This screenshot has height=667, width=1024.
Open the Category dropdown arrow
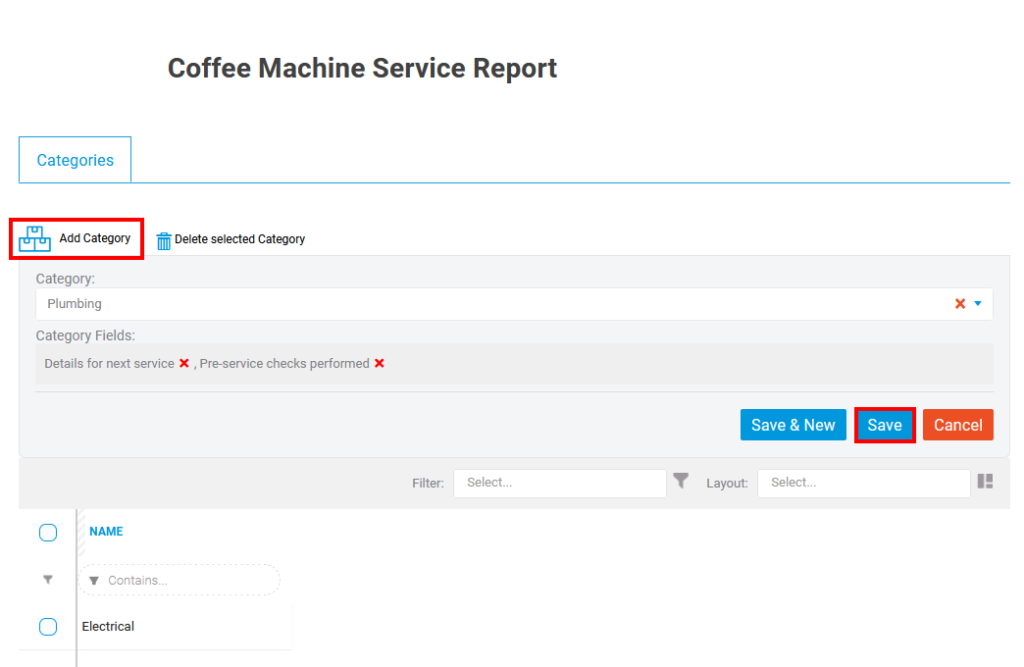978,303
